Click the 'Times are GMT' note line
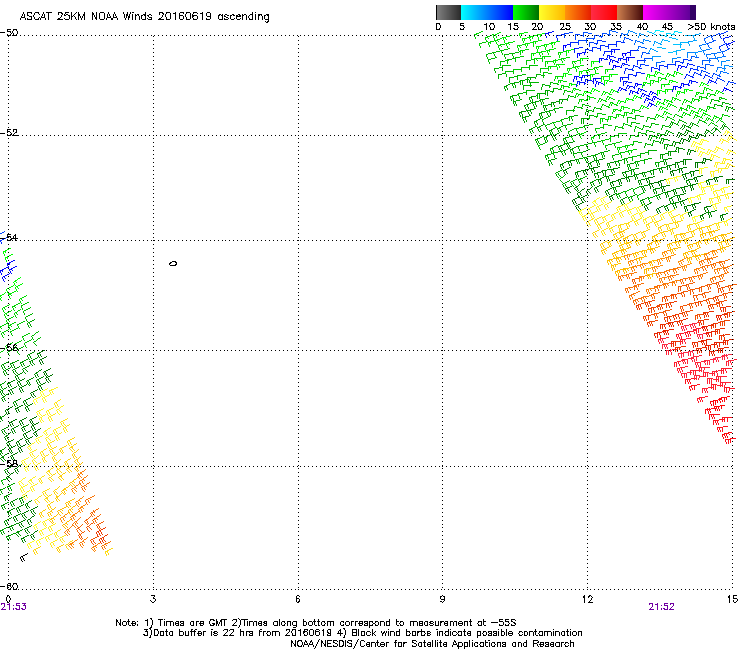 click(x=316, y=623)
